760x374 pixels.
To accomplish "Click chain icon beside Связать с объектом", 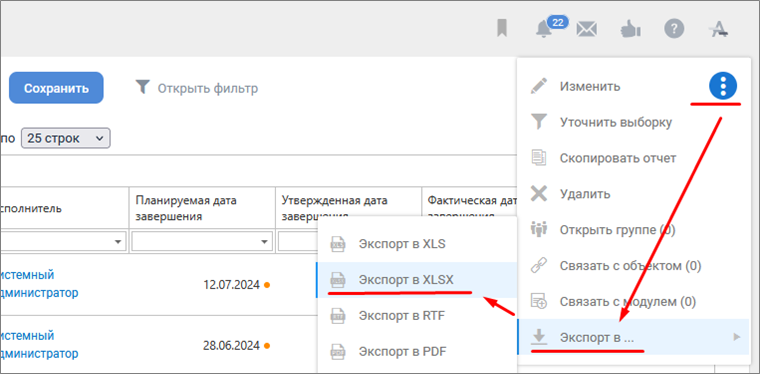I will 538,265.
